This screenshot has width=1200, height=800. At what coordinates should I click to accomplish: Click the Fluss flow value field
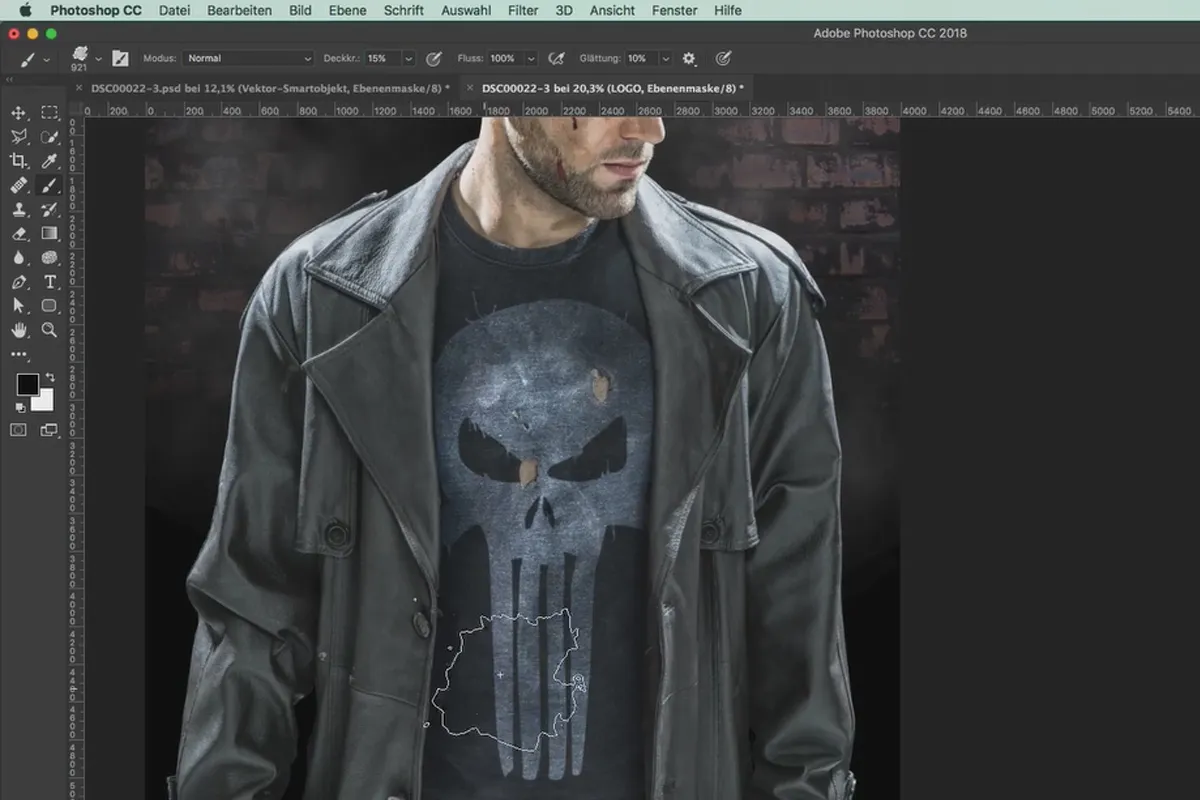[505, 59]
